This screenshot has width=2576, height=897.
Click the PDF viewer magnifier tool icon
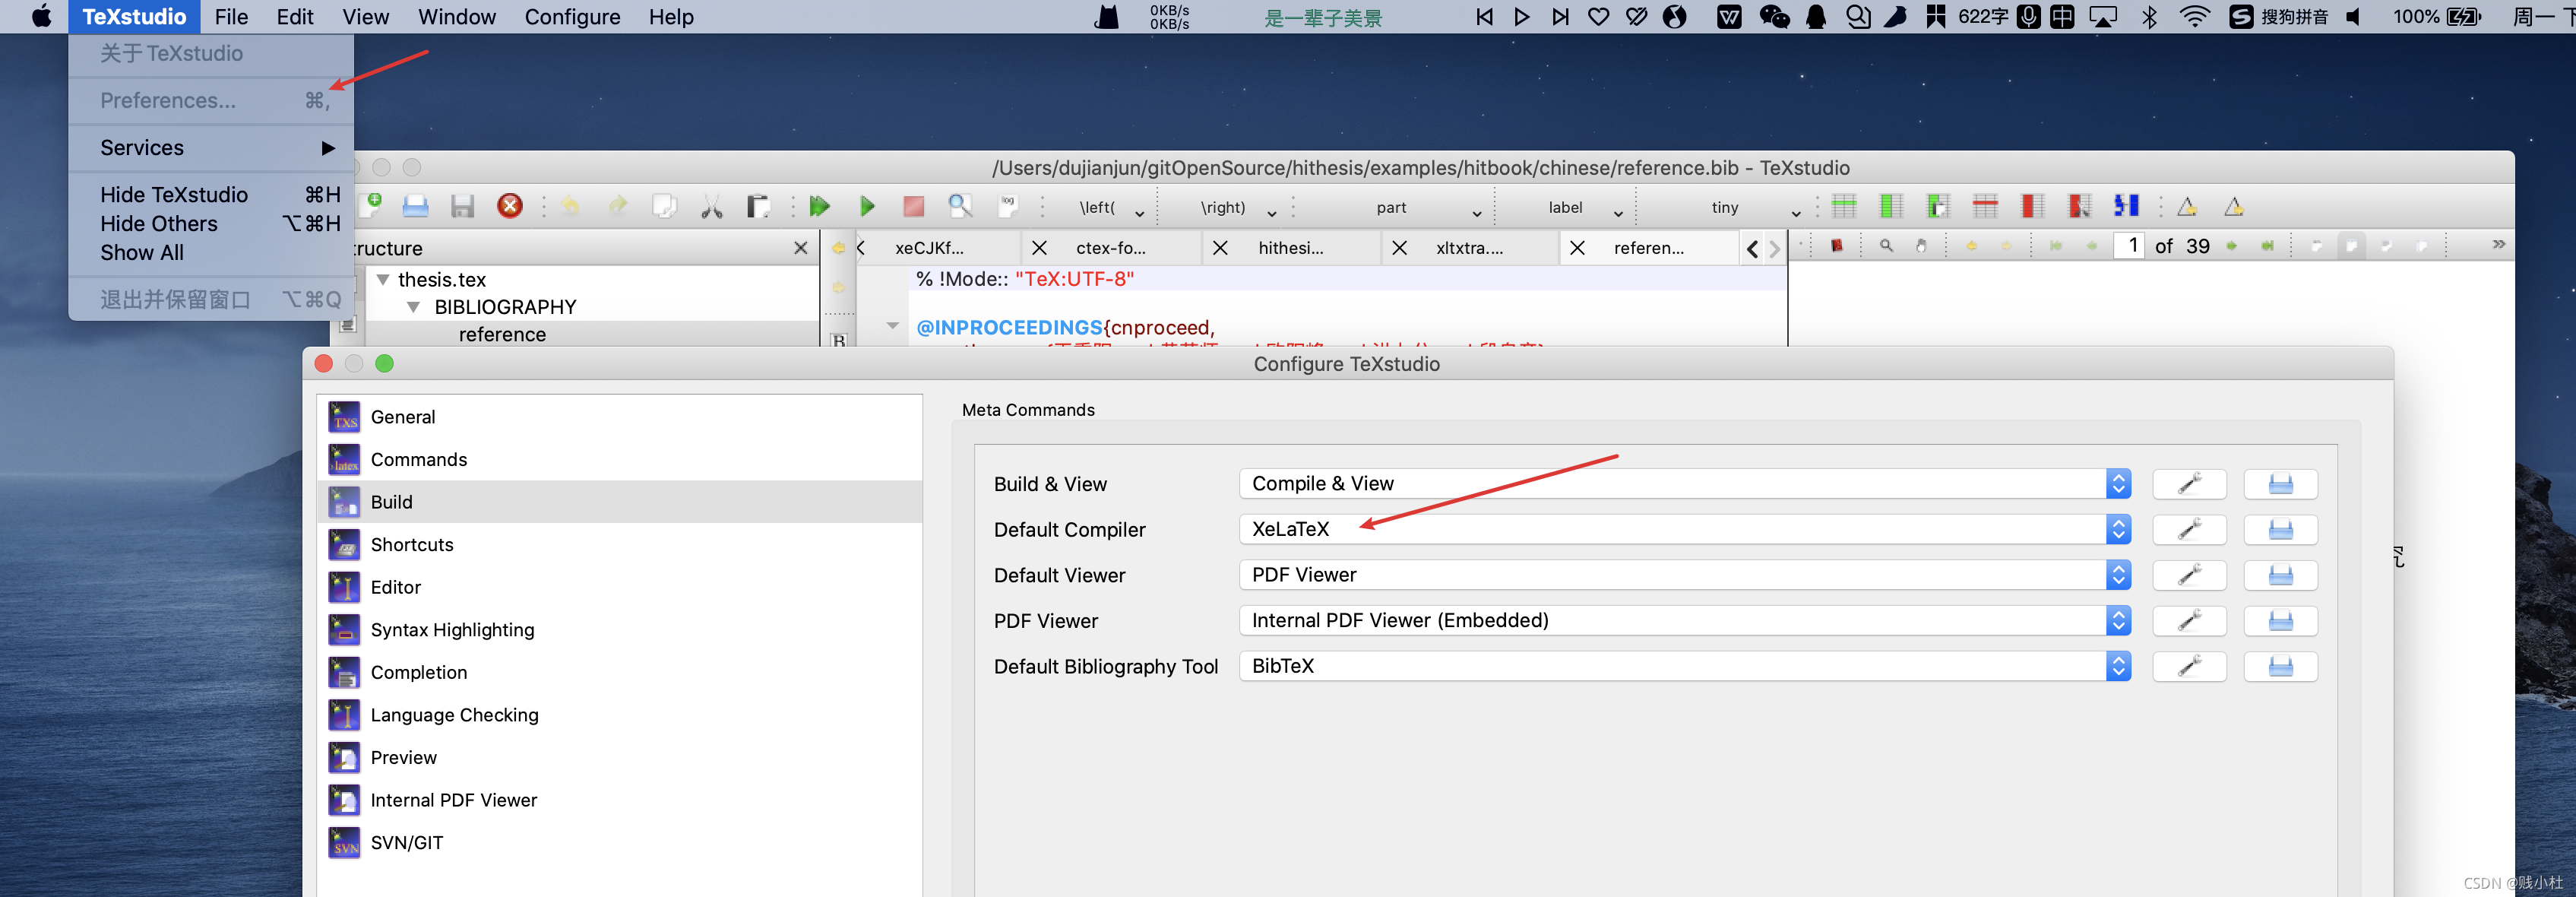[x=1886, y=246]
